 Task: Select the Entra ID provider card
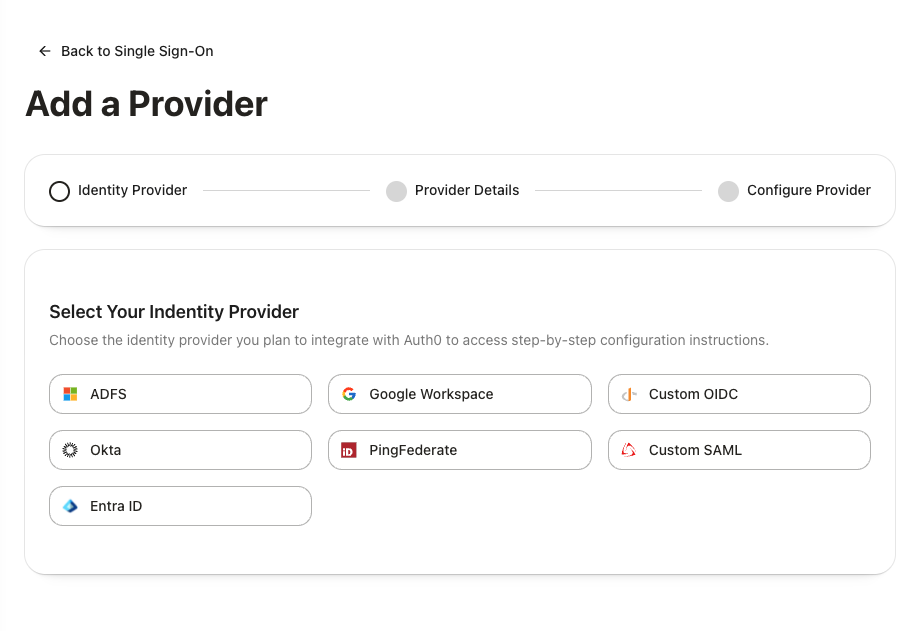pos(180,505)
